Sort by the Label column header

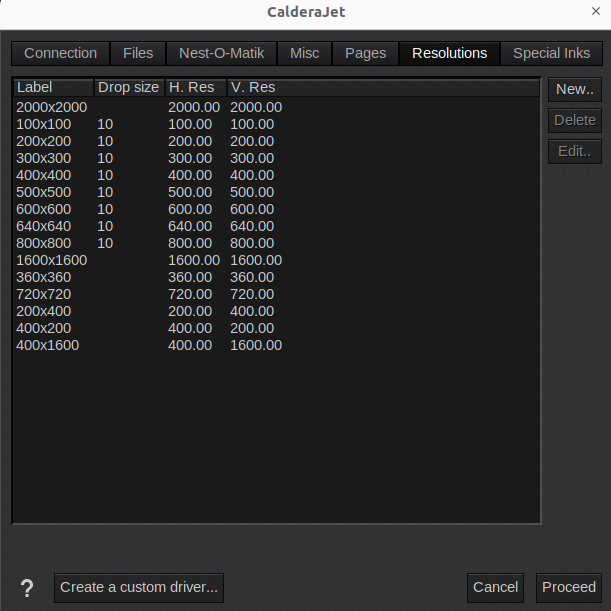[x=53, y=88]
